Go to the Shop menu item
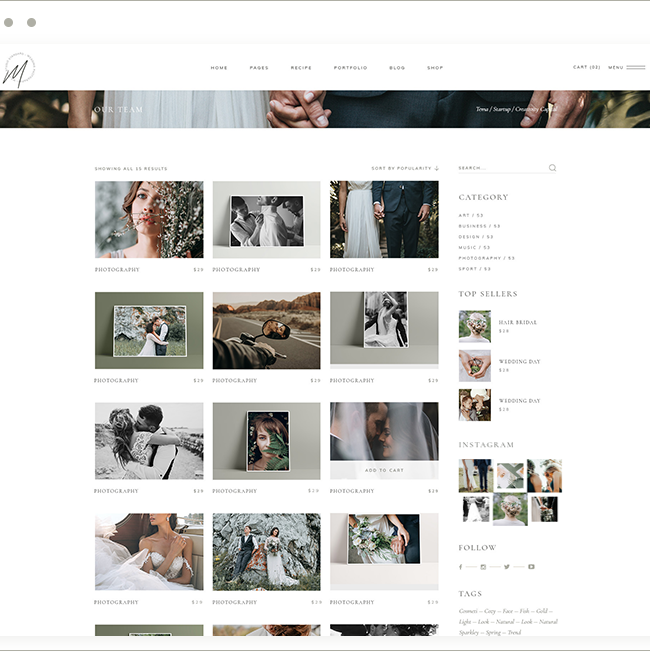Screen dimensions: 650x652 click(435, 68)
